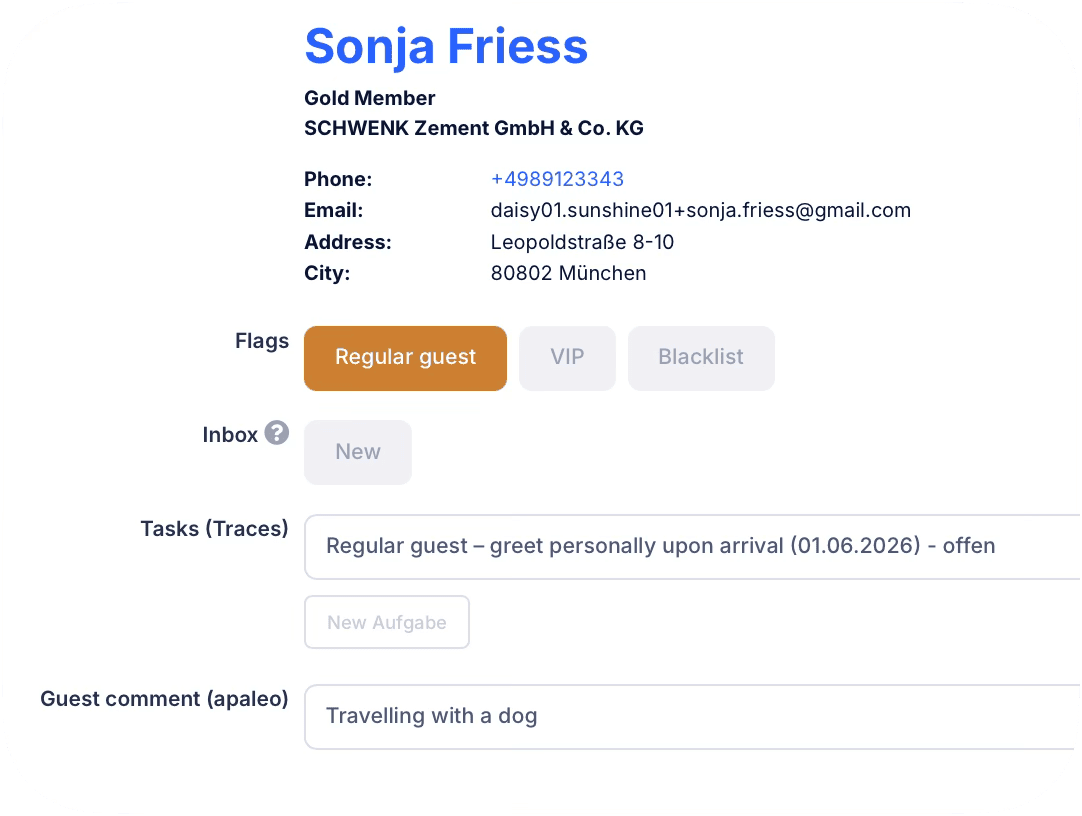
Task: Click the Gold Member status text
Action: 370,98
